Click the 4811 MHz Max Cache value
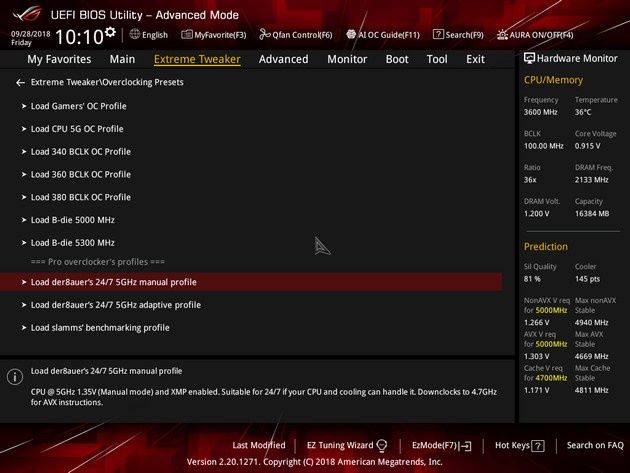 click(591, 390)
